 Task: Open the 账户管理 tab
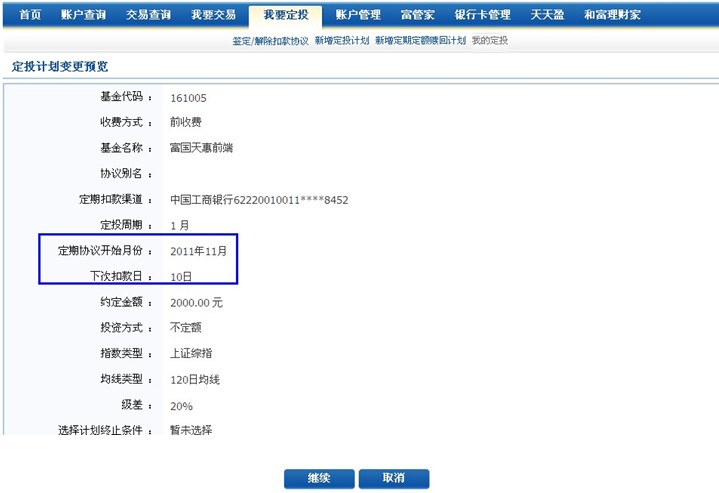[x=357, y=15]
